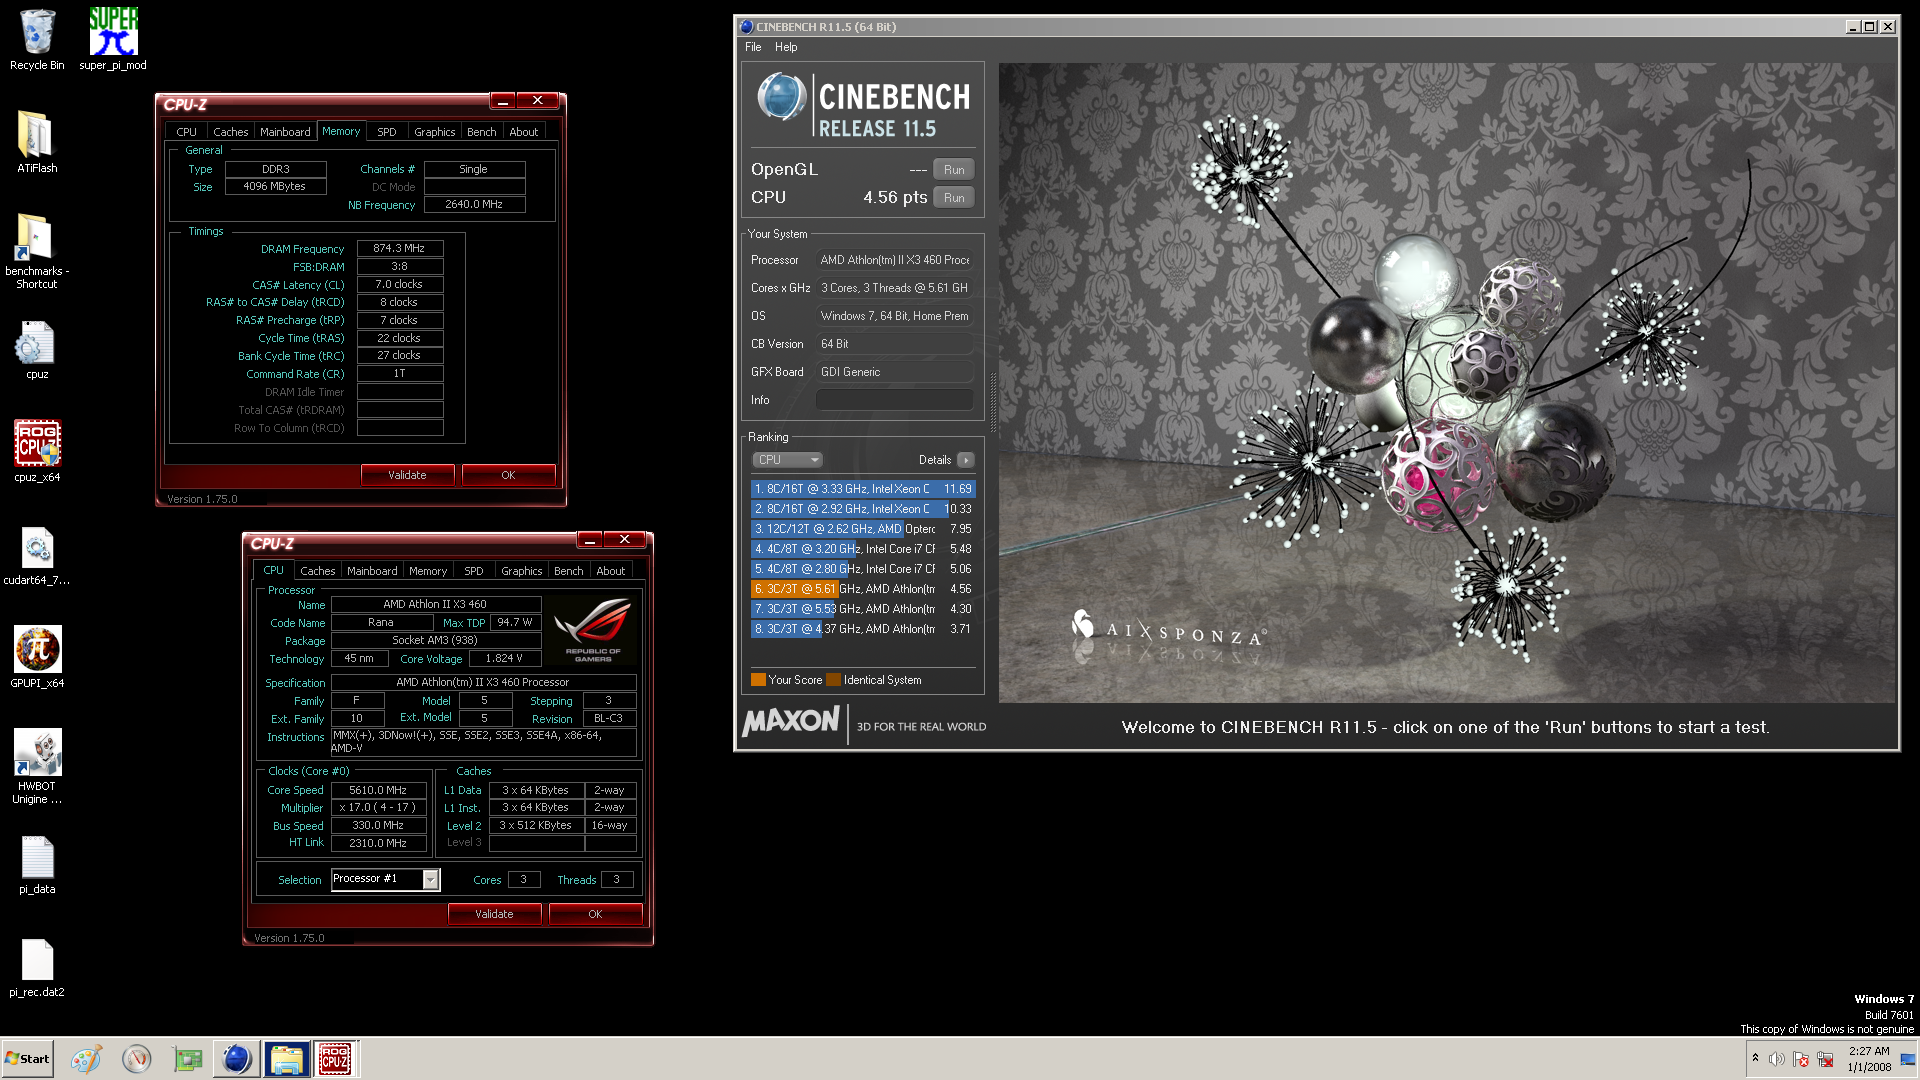The height and width of the screenshot is (1080, 1920).
Task: Switch to Cinebench taskbar icon
Action: (x=237, y=1059)
